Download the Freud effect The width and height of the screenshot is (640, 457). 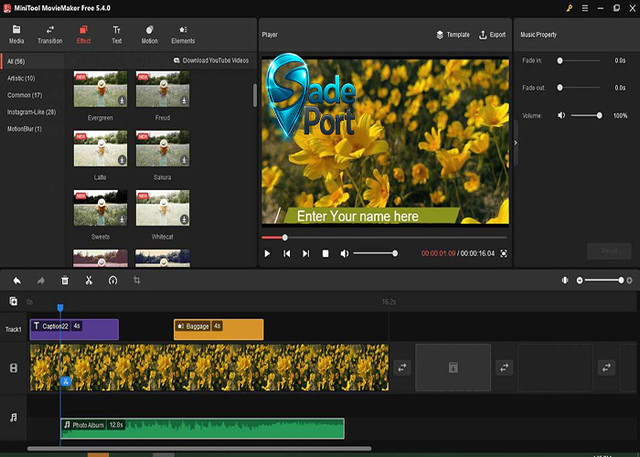(x=184, y=101)
